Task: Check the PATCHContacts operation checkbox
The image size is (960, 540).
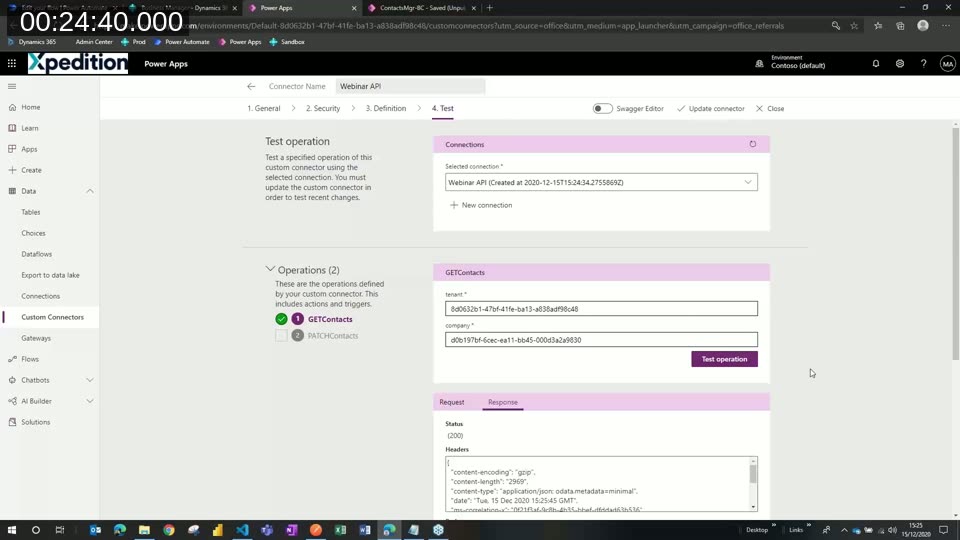Action: (281, 336)
